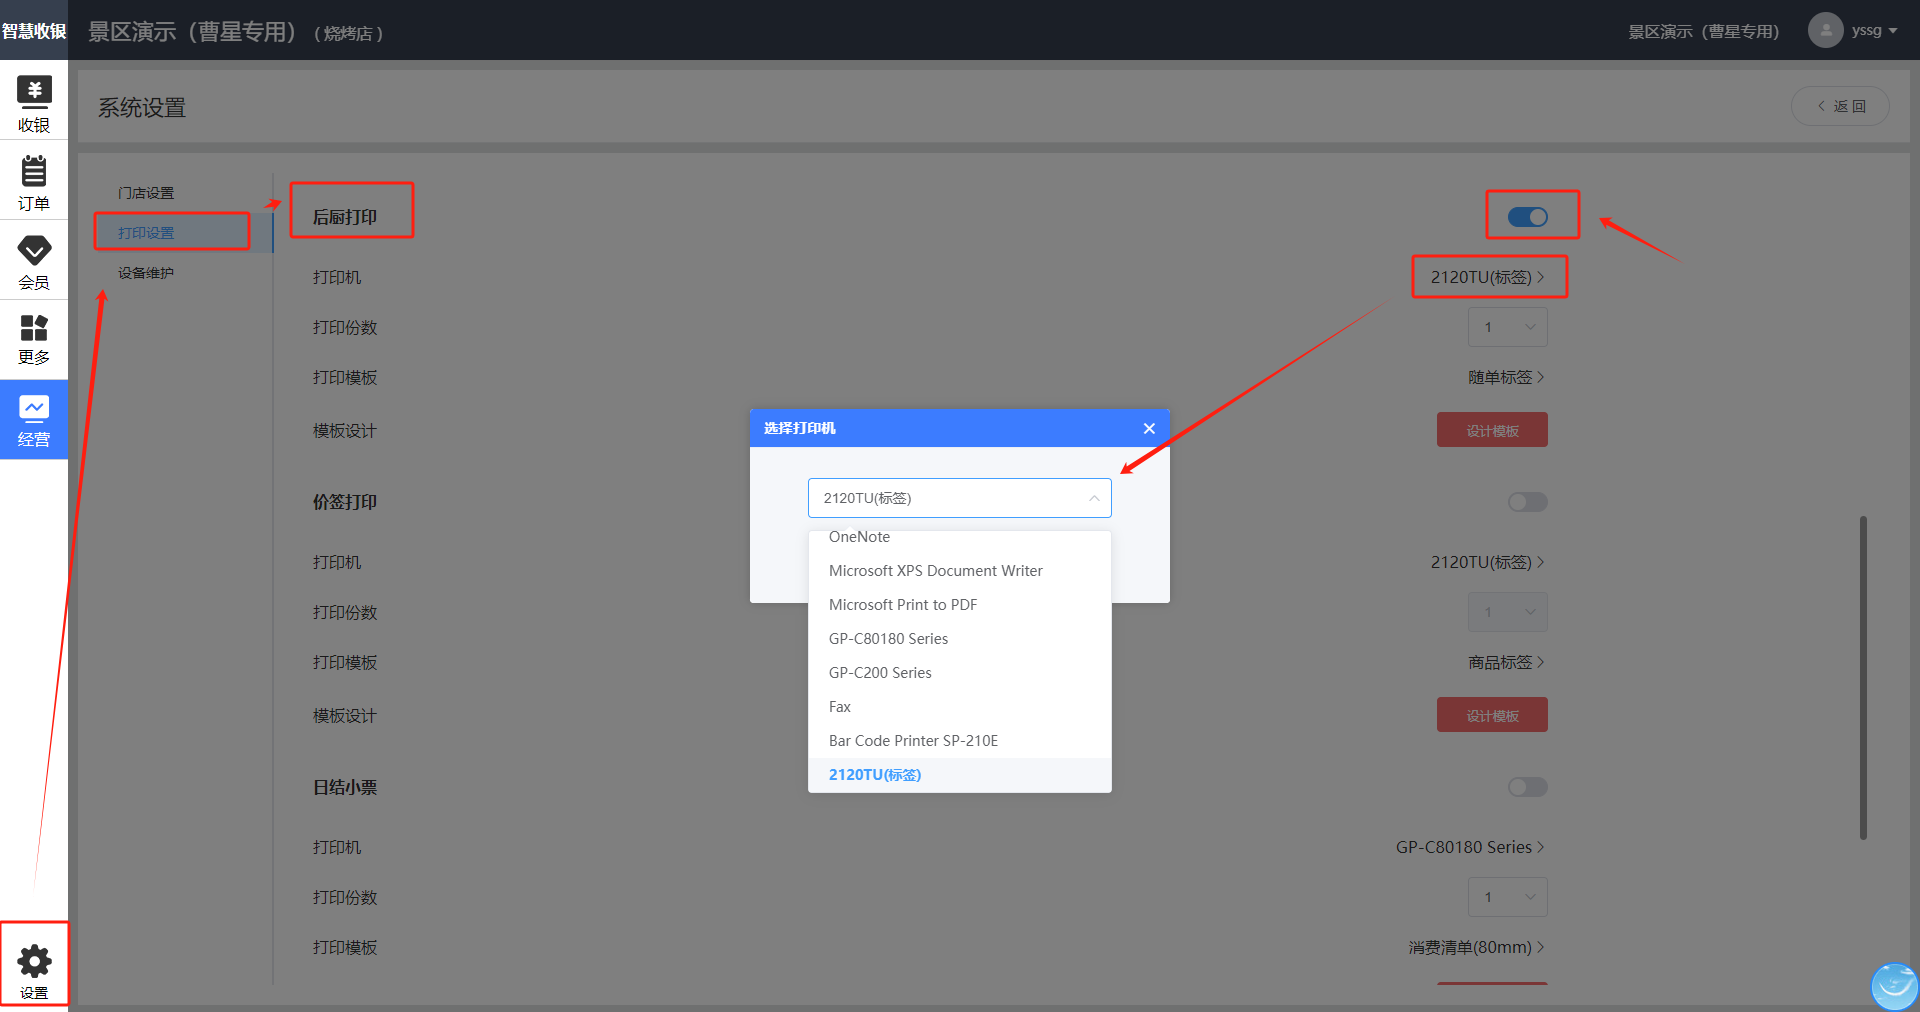Switch to 设备维护 menu item
The height and width of the screenshot is (1012, 1920).
pos(146,273)
